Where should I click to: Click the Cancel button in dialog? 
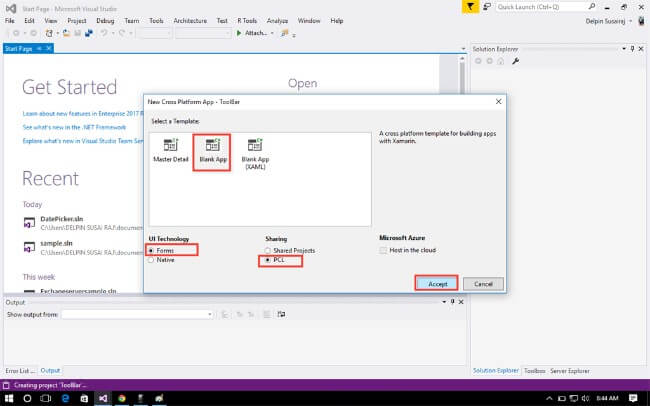point(483,284)
